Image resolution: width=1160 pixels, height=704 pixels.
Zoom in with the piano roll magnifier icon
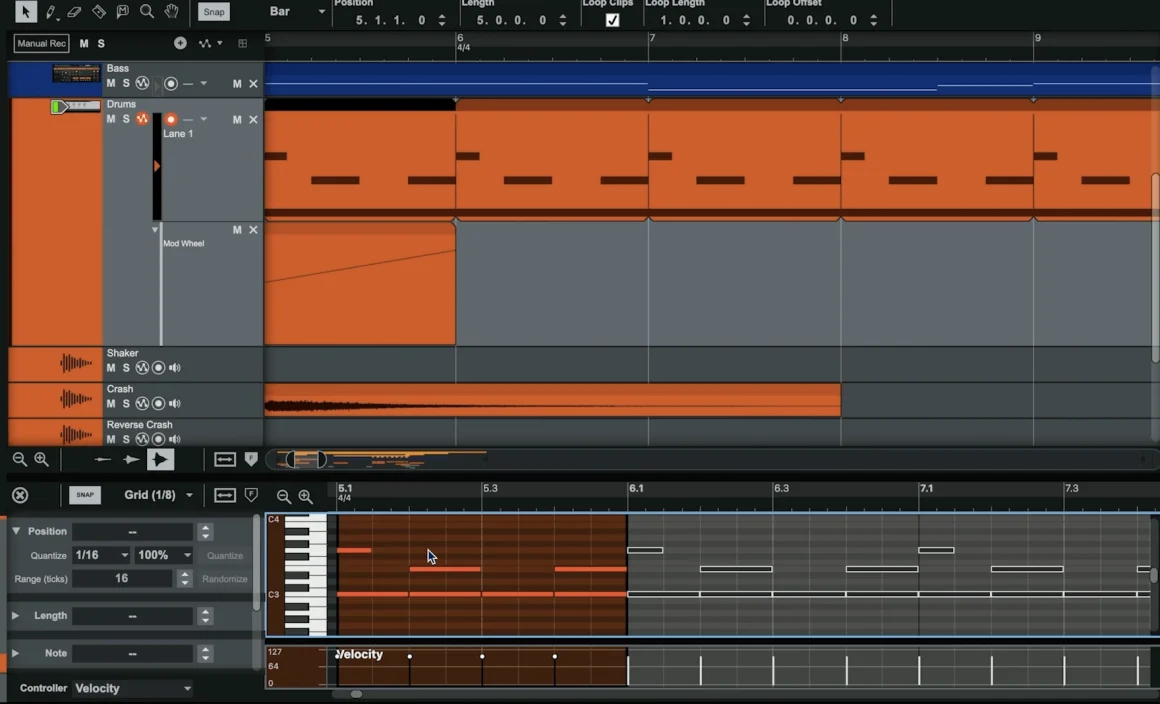(306, 496)
